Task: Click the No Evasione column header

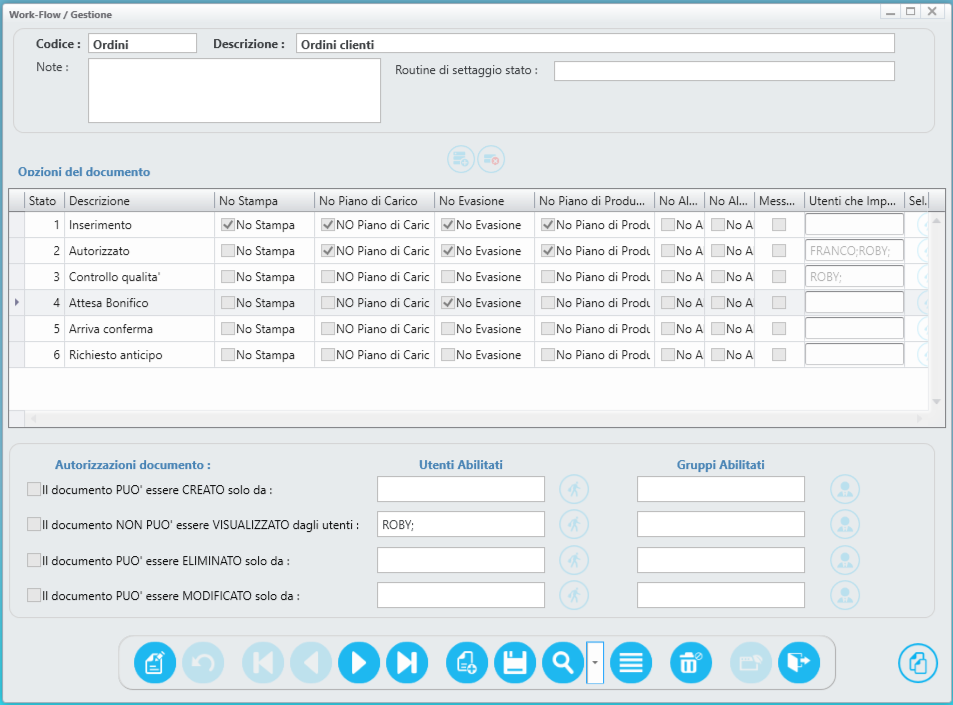Action: click(484, 201)
